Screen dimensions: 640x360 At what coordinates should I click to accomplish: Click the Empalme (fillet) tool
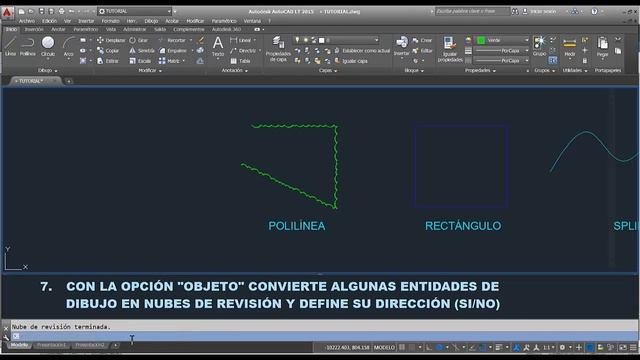[173, 51]
